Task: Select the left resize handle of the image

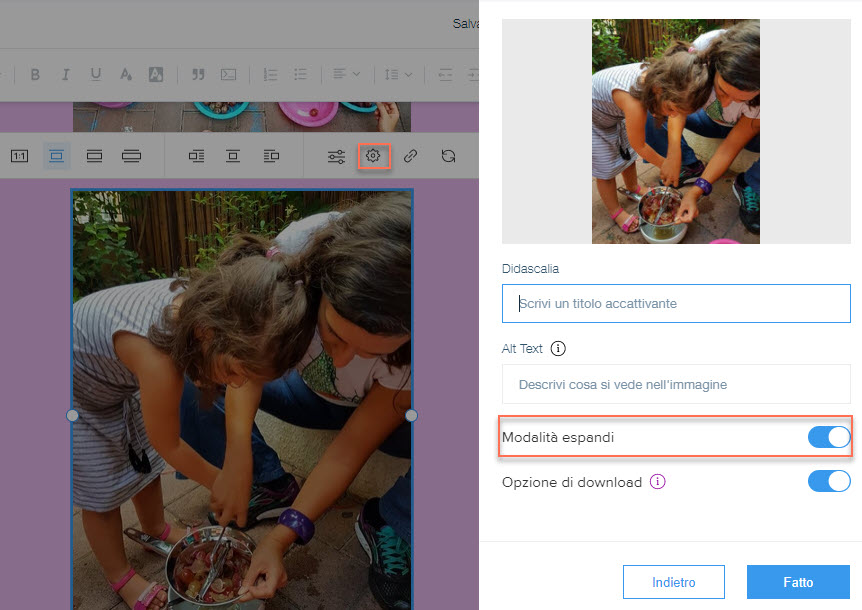Action: tap(72, 415)
